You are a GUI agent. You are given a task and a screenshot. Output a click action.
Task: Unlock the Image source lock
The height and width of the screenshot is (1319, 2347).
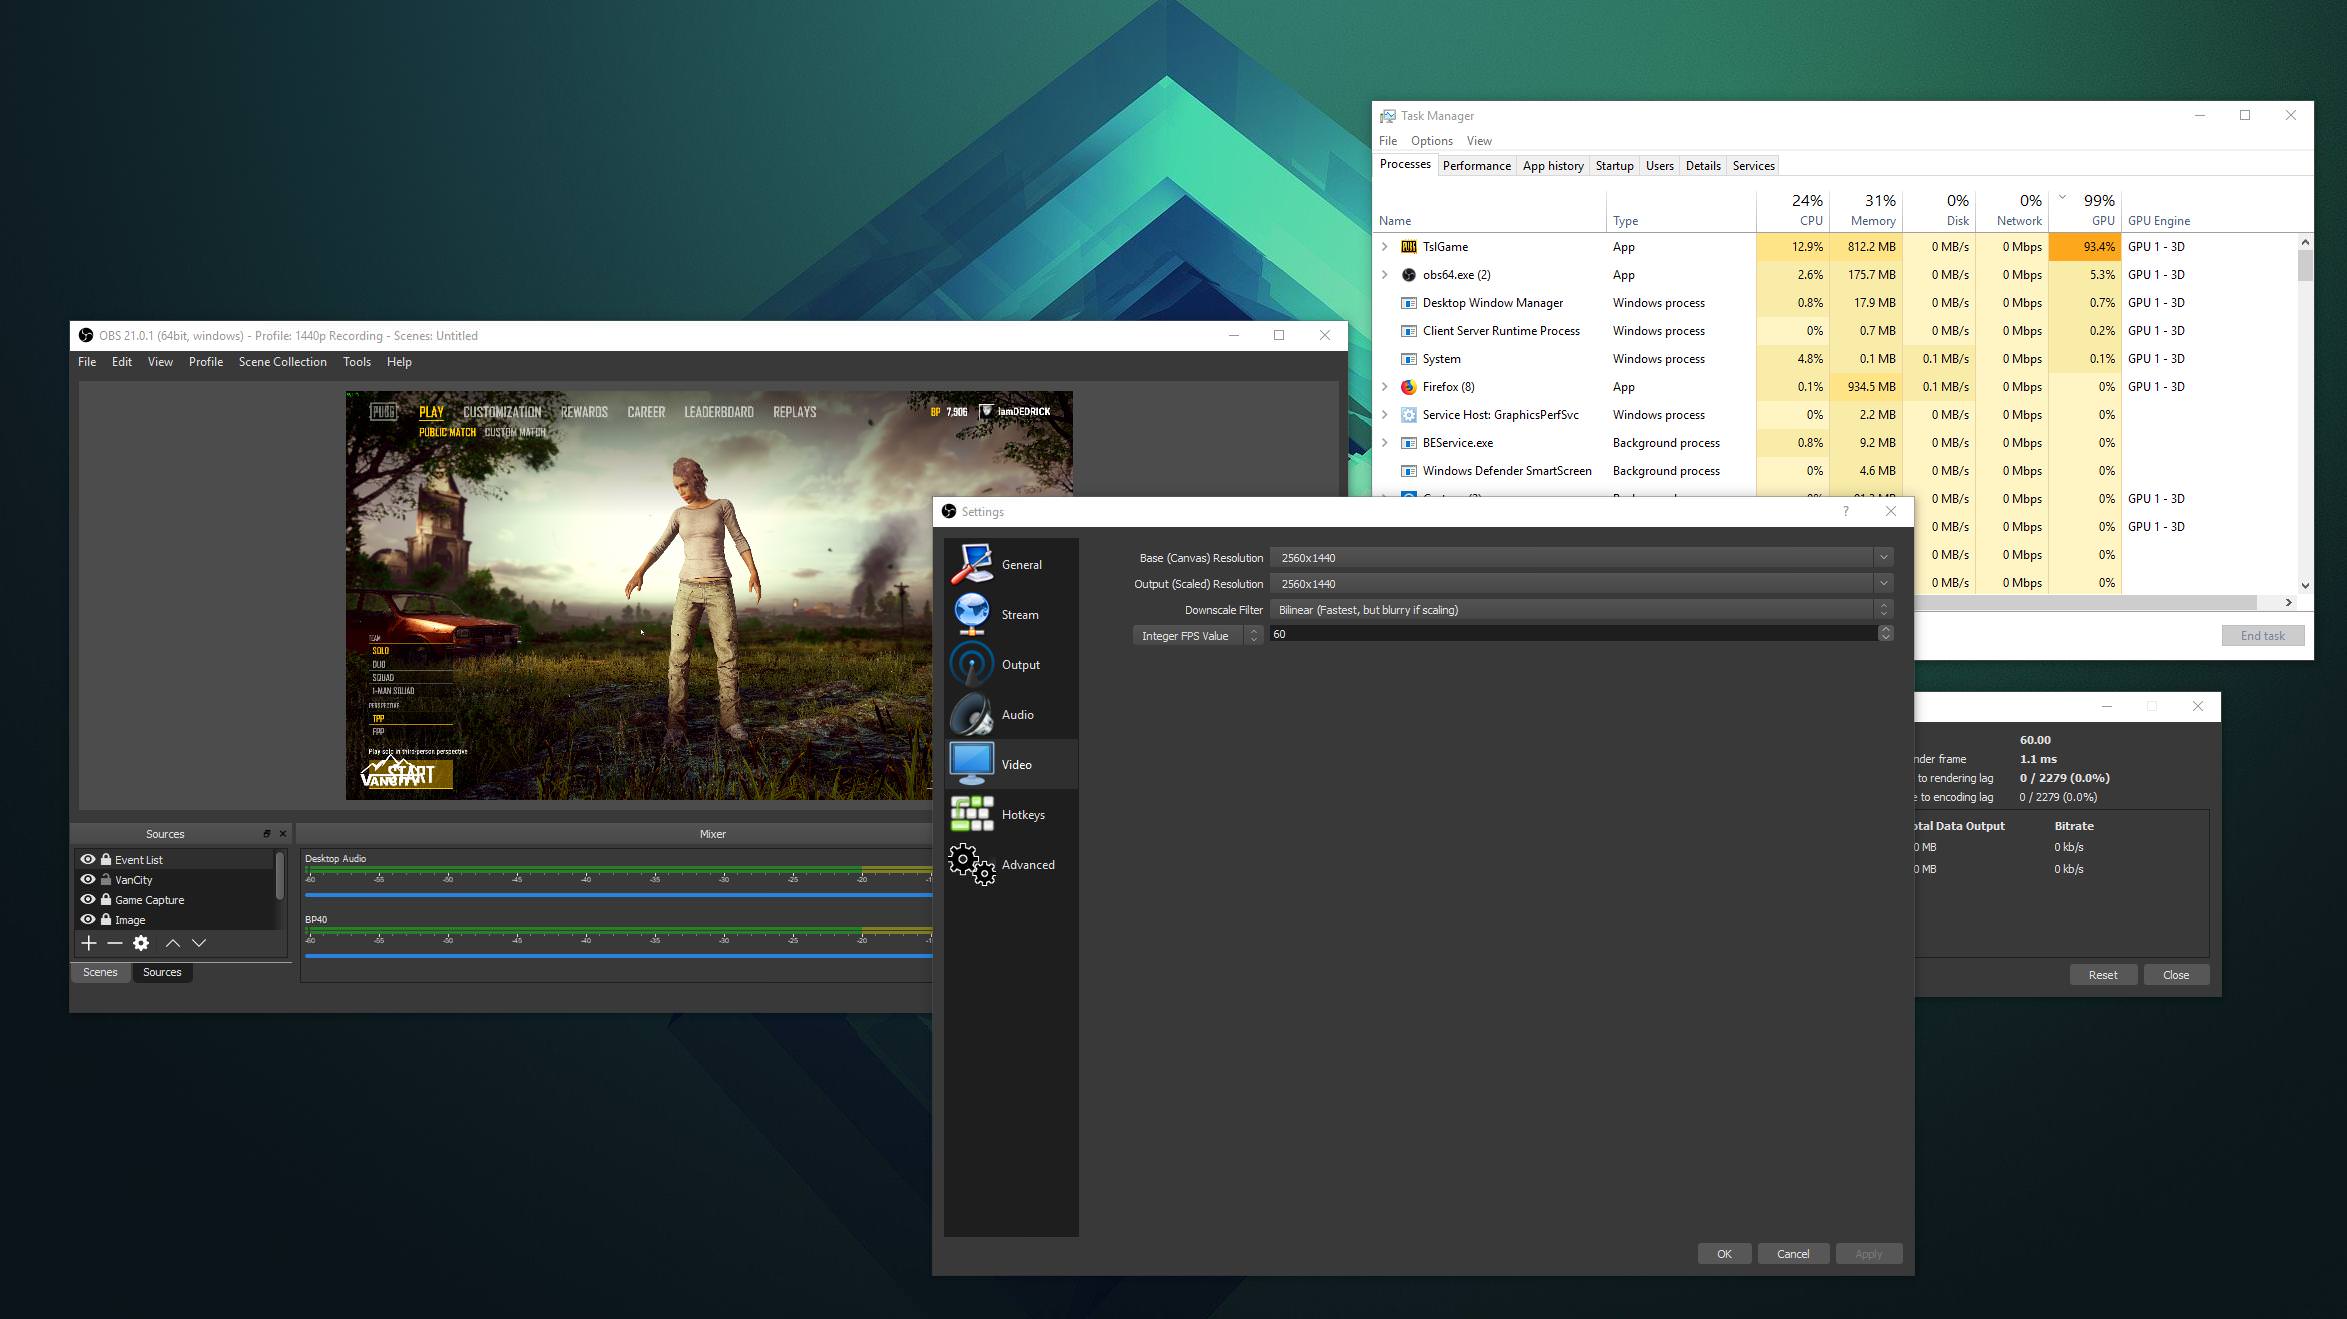click(x=106, y=919)
